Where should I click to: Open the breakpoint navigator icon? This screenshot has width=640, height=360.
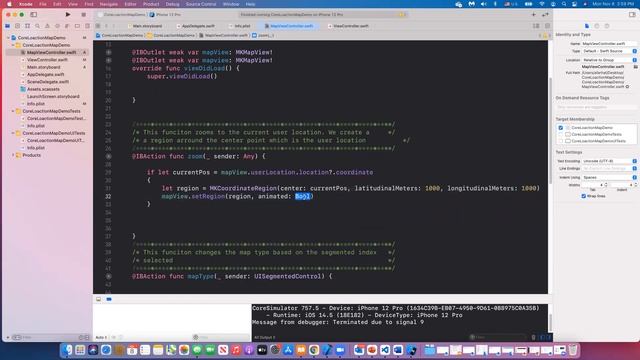(77, 26)
